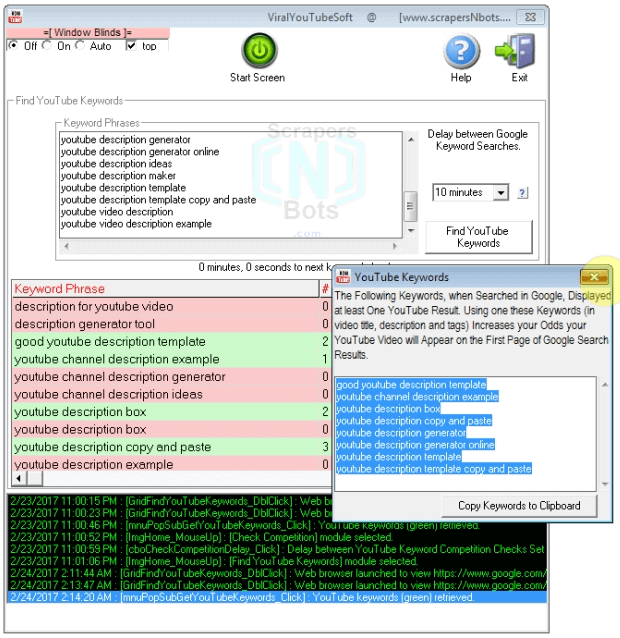Image resolution: width=620 pixels, height=638 pixels.
Task: Select 'youtube description template' in phrases box
Action: 123,188
